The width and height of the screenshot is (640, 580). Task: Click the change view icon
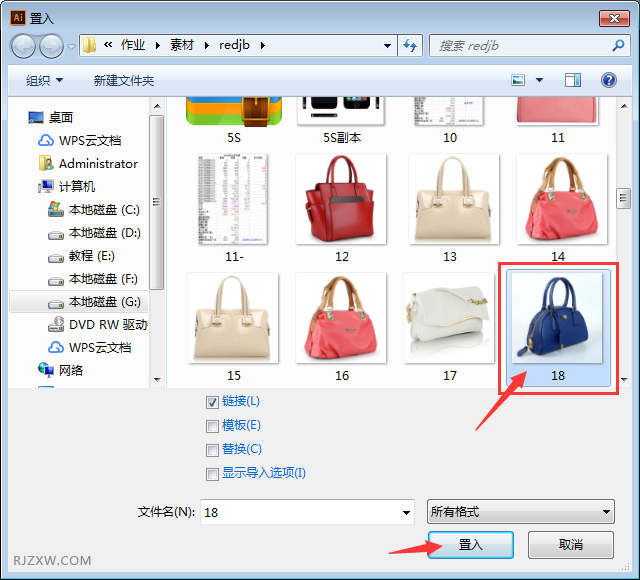point(518,80)
